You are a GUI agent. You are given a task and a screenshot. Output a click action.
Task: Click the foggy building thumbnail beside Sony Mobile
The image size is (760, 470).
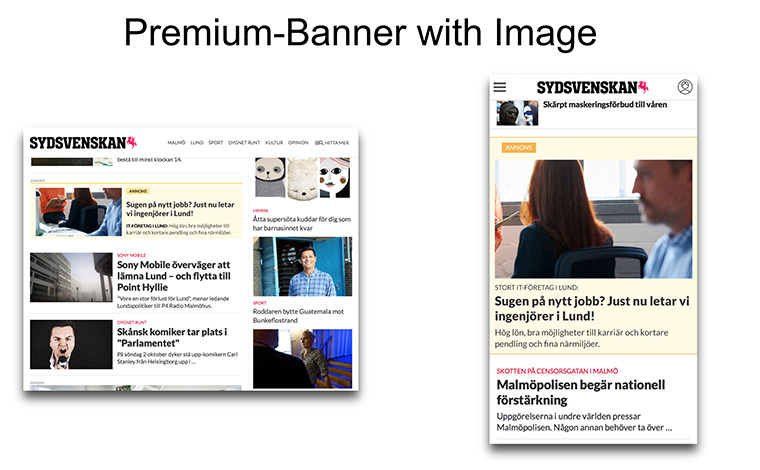71,277
